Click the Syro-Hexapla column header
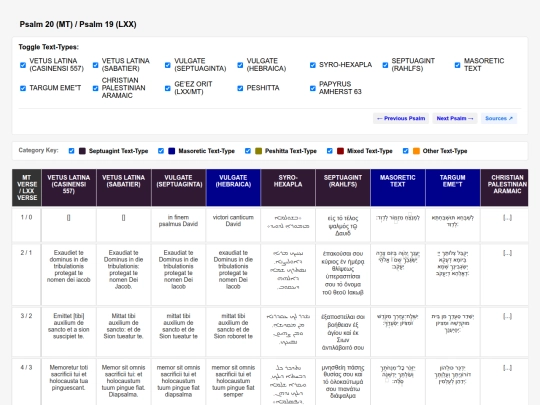Screen dimensions: 540x405 [288, 188]
